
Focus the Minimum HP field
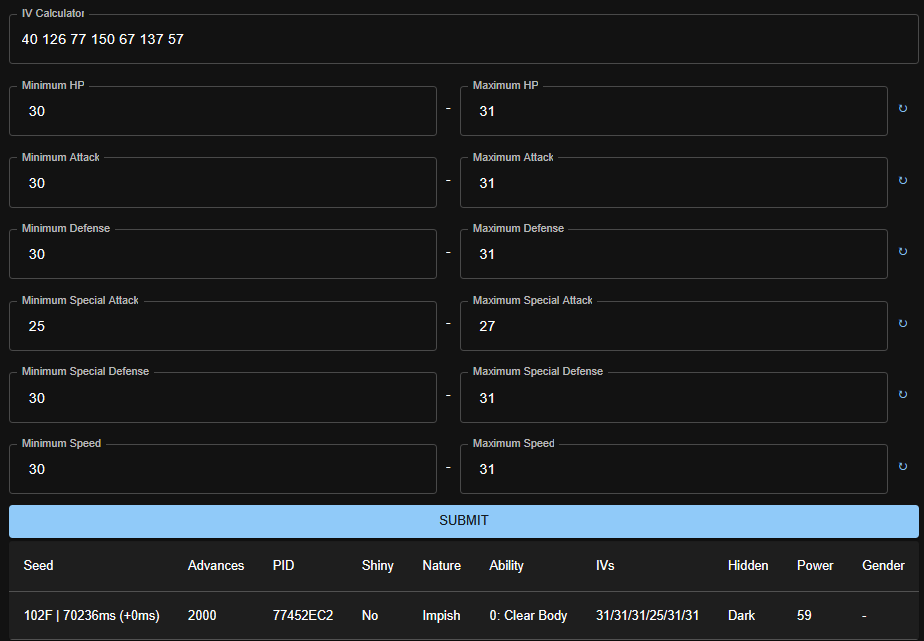click(223, 112)
